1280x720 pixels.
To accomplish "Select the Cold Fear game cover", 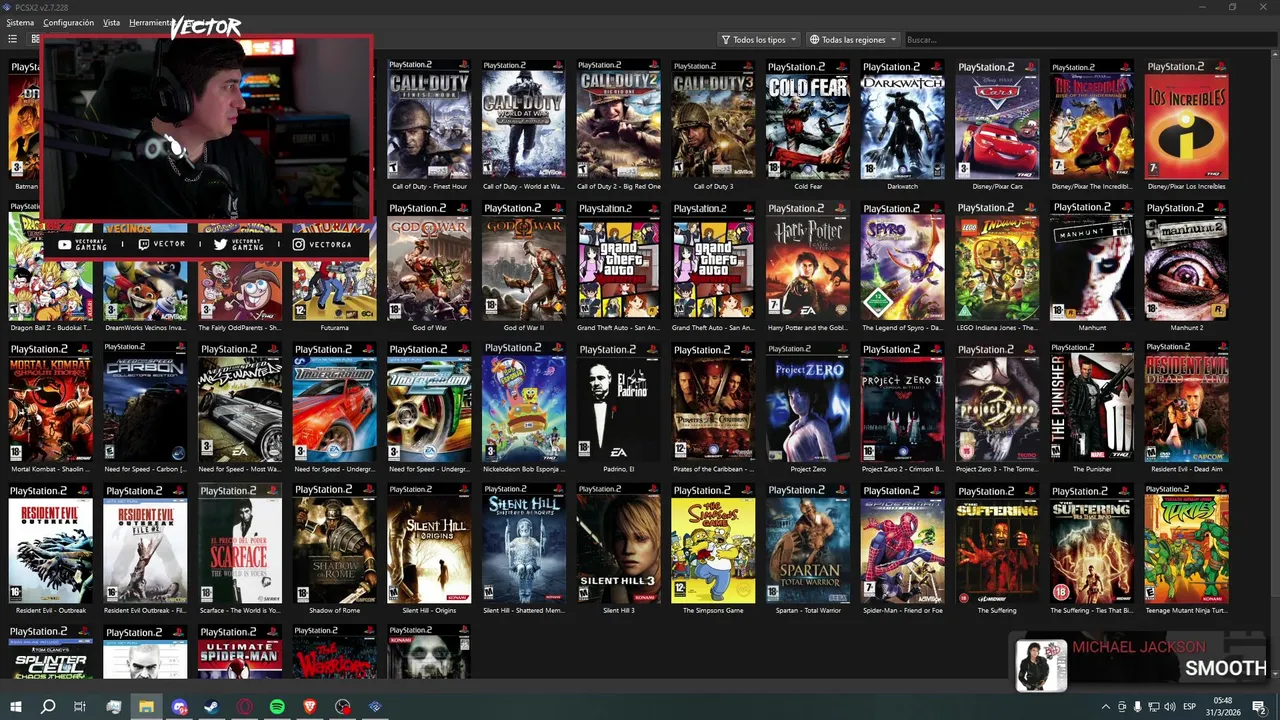I will 808,120.
